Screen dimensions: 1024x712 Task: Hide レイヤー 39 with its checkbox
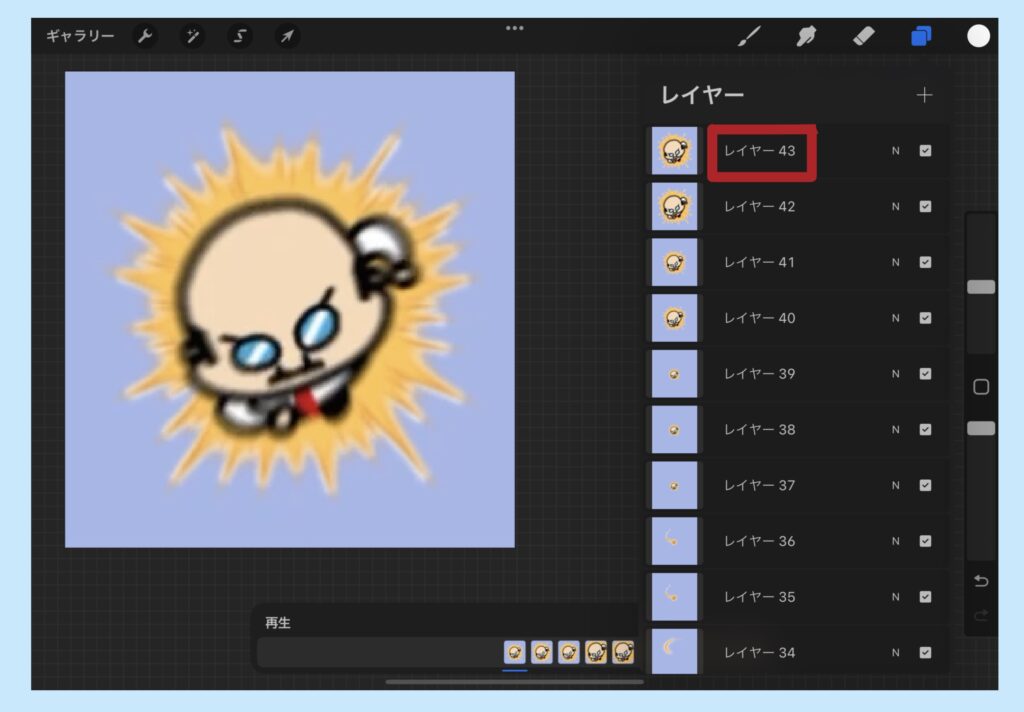click(x=925, y=374)
